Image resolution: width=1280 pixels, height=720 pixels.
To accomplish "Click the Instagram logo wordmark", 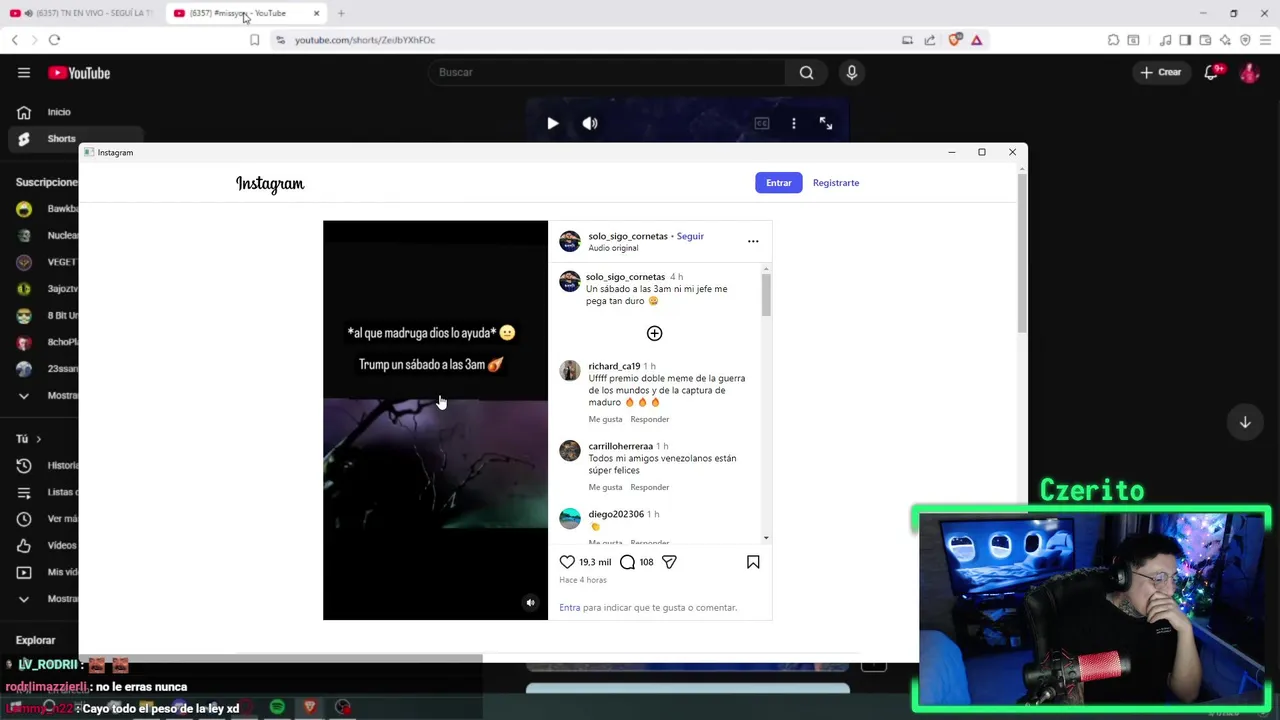I will pyautogui.click(x=270, y=184).
